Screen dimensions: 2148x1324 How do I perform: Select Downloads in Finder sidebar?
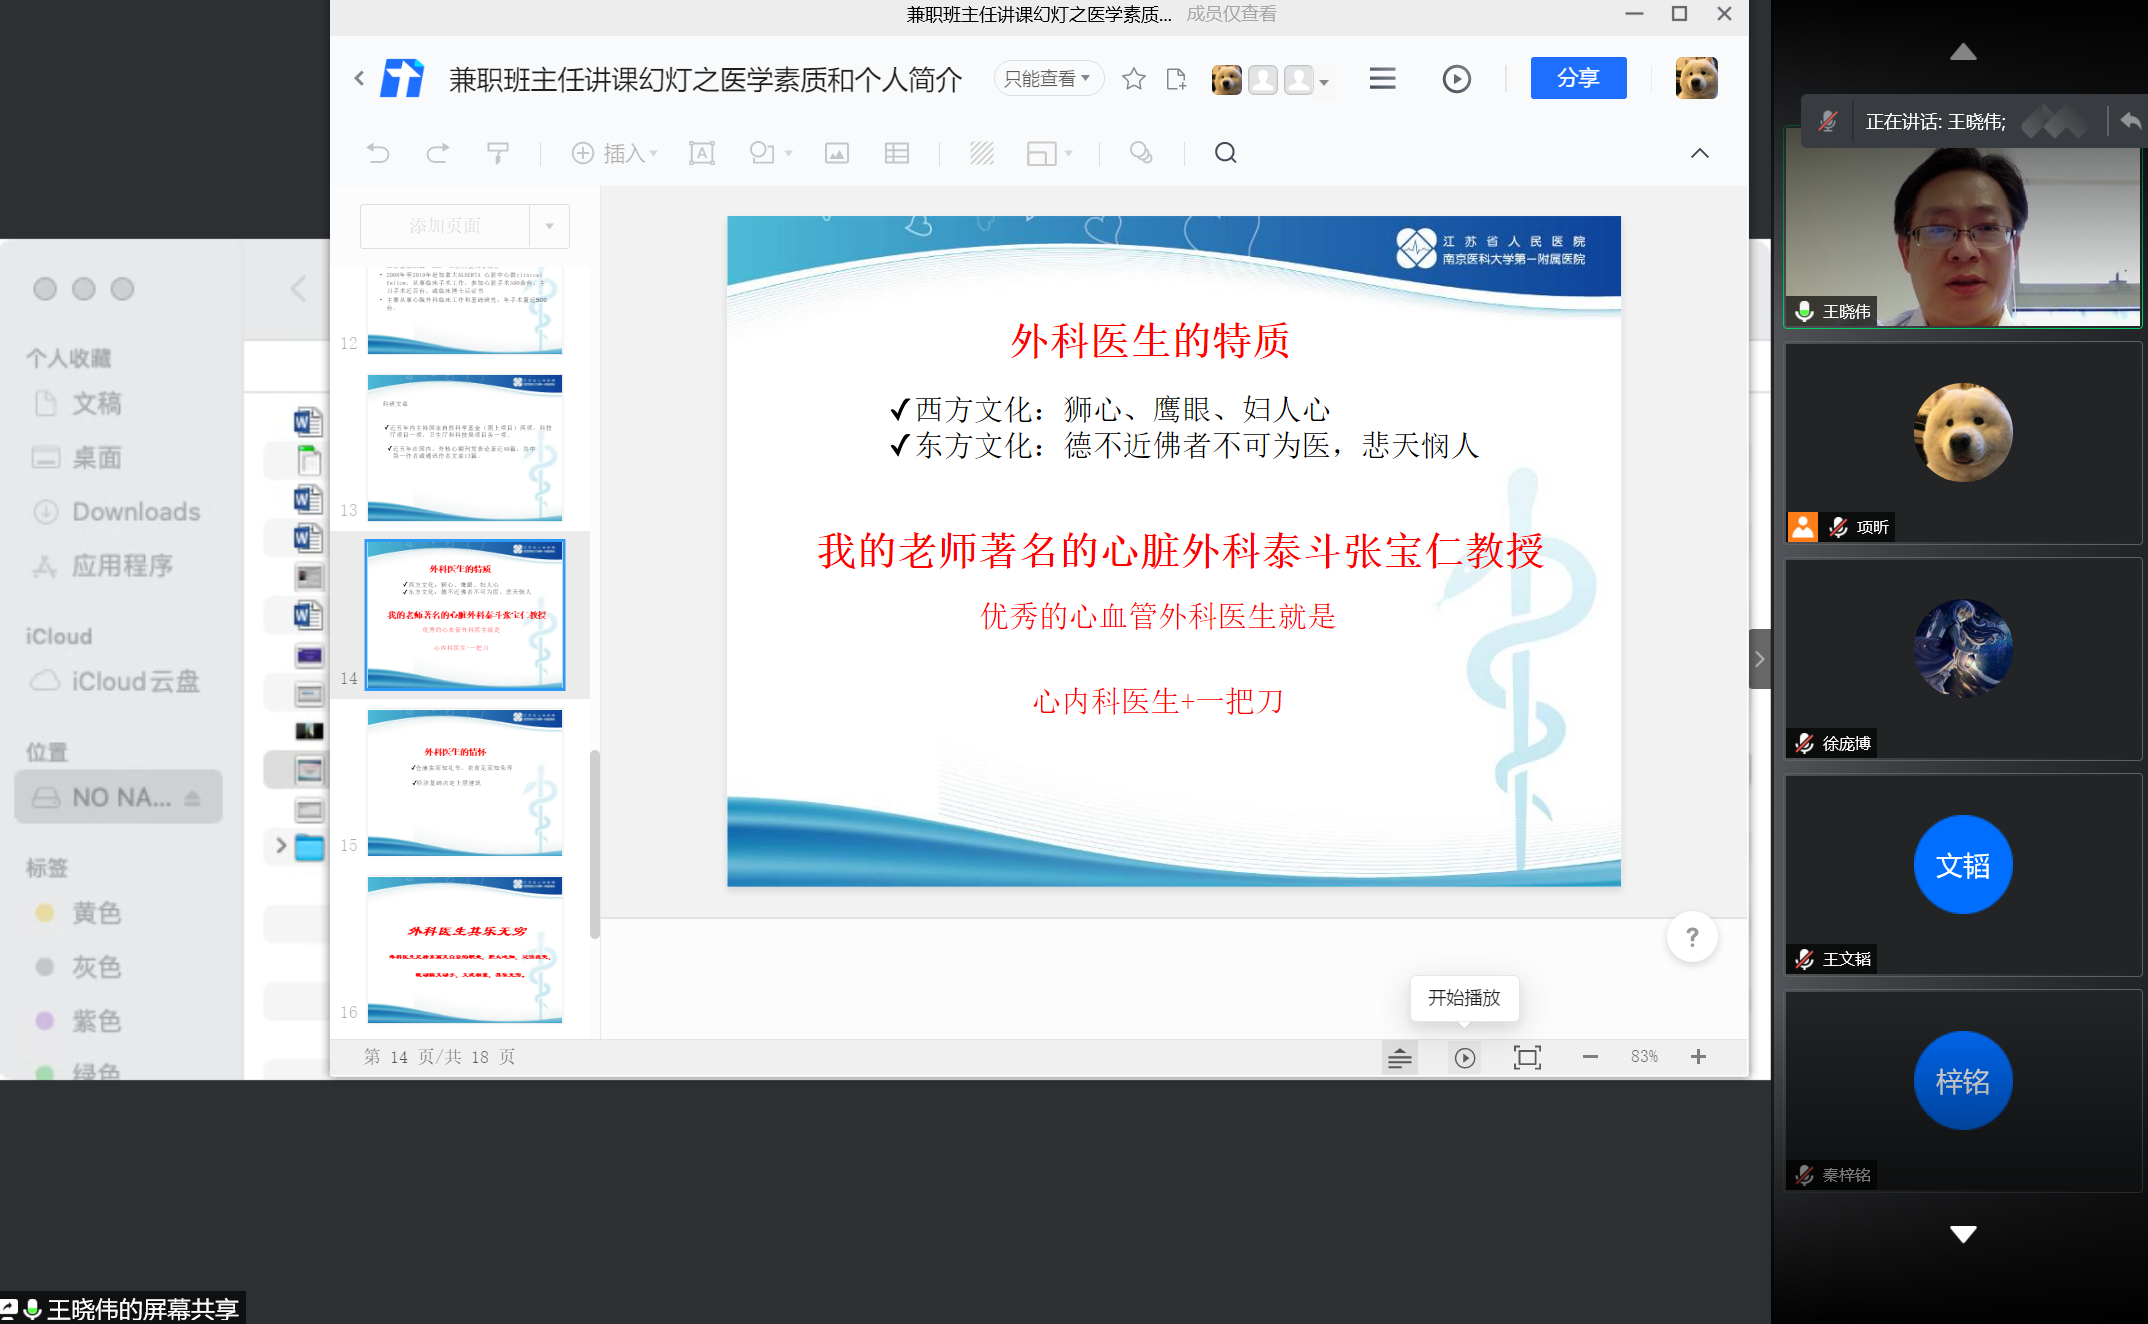[136, 512]
